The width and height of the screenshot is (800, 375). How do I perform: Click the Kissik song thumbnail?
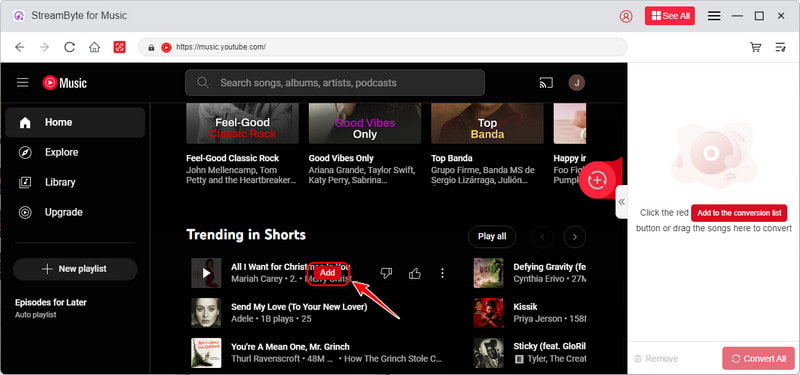click(488, 313)
